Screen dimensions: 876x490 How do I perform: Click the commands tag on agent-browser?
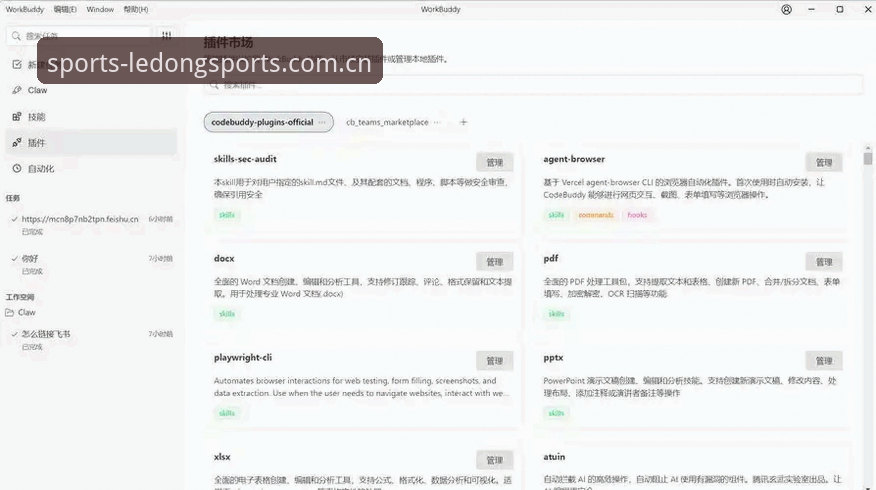tap(596, 215)
